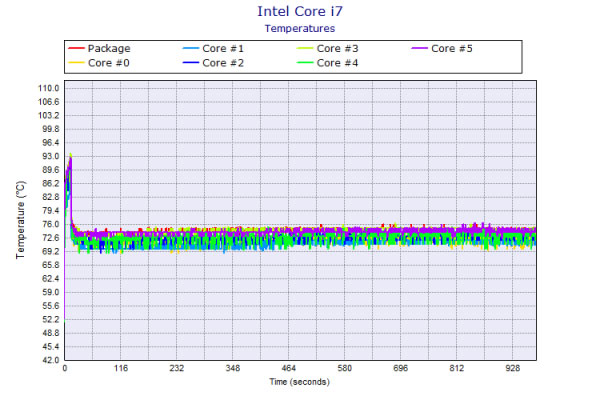Image resolution: width=600 pixels, height=400 pixels.
Task: Click the 72.6 y-axis label
Action: tap(51, 238)
